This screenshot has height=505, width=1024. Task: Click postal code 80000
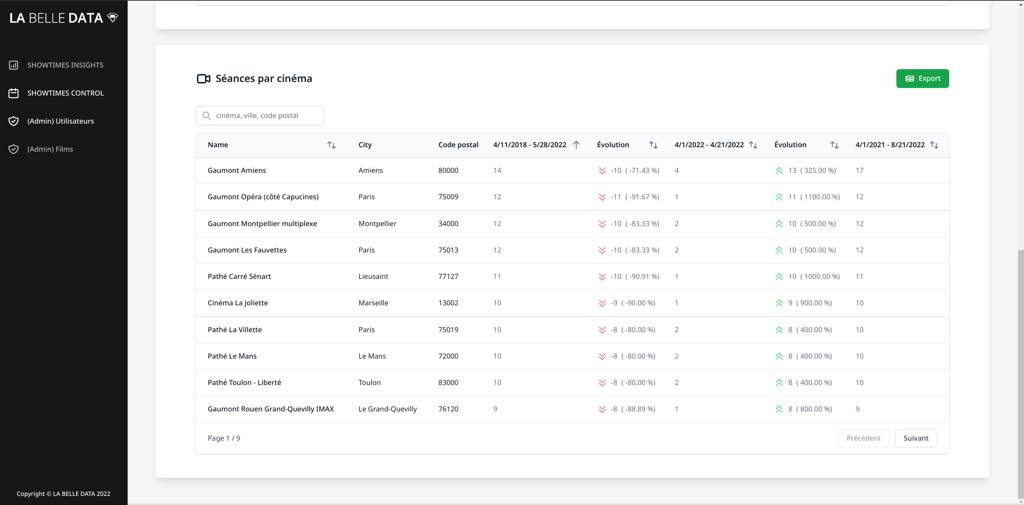[448, 171]
